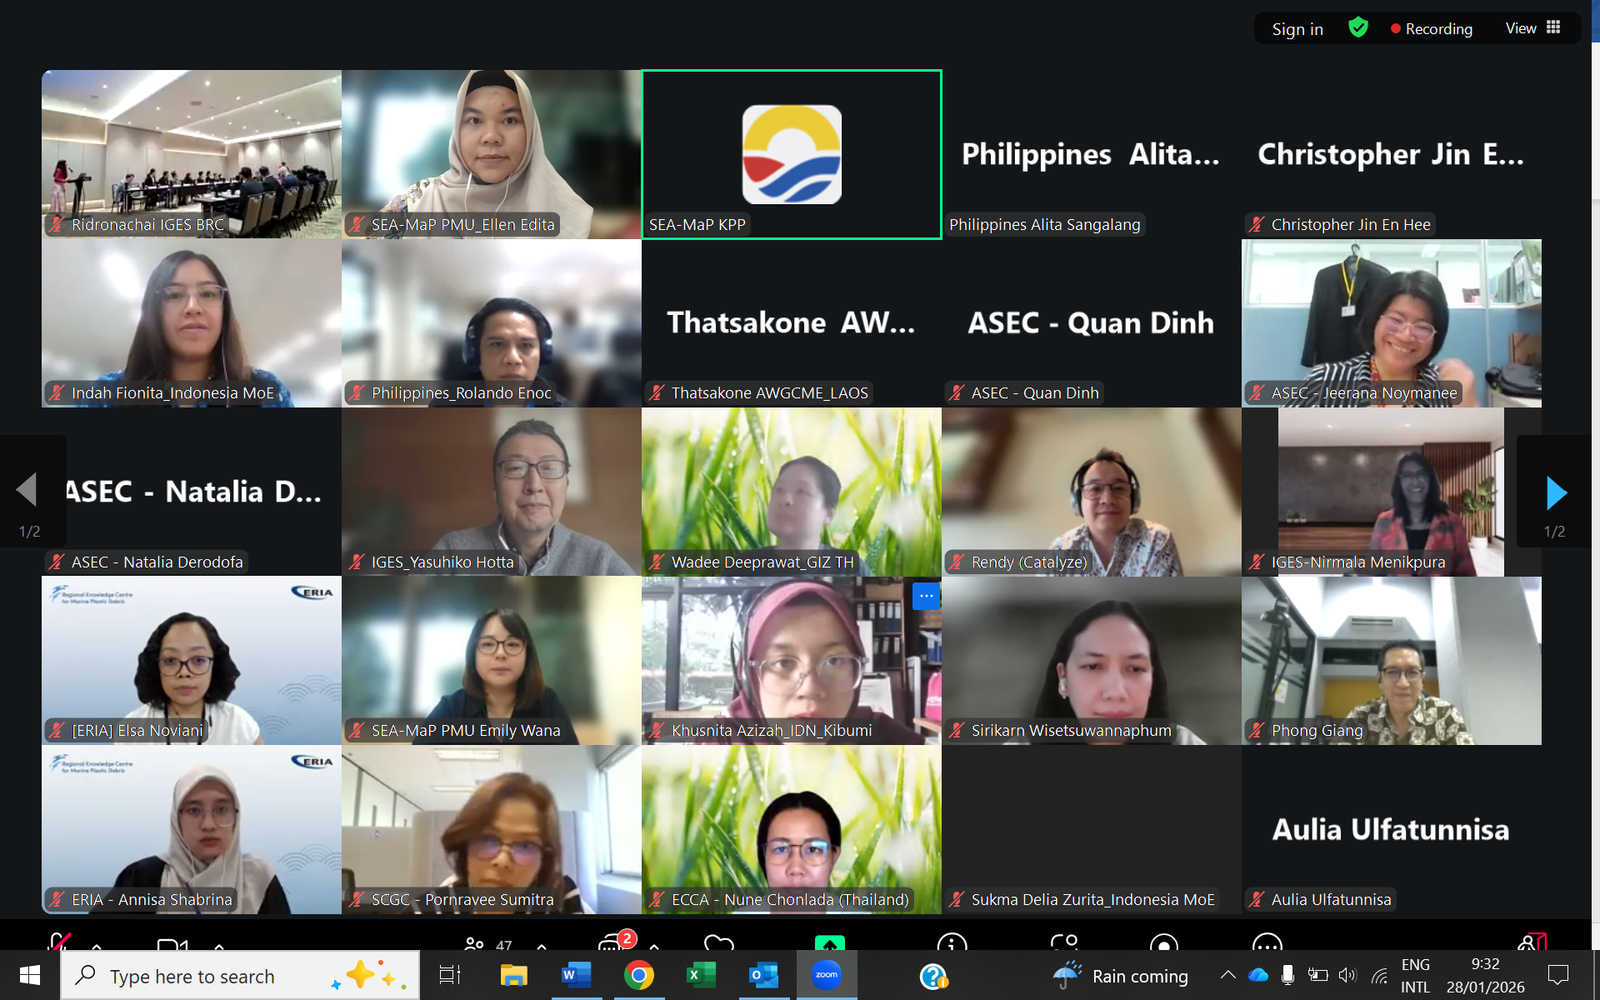Viewport: 1600px width, 1000px height.
Task: Click the record icon in meeting toolbar
Action: coord(1163,943)
